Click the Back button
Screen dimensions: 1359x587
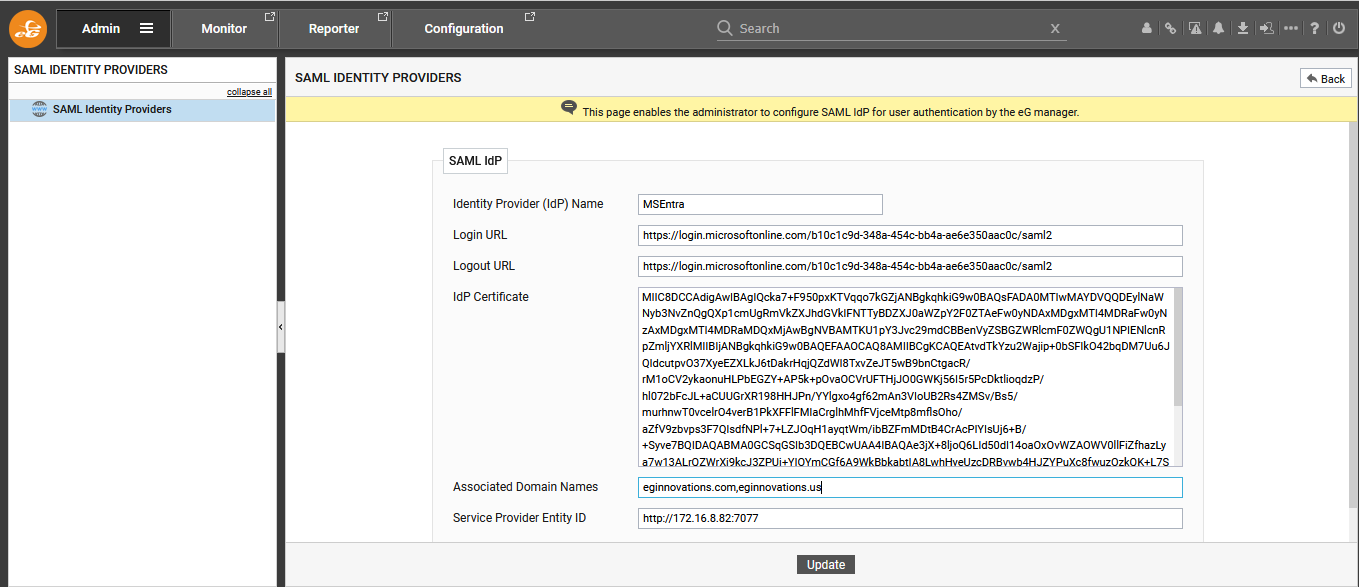[x=1325, y=79]
